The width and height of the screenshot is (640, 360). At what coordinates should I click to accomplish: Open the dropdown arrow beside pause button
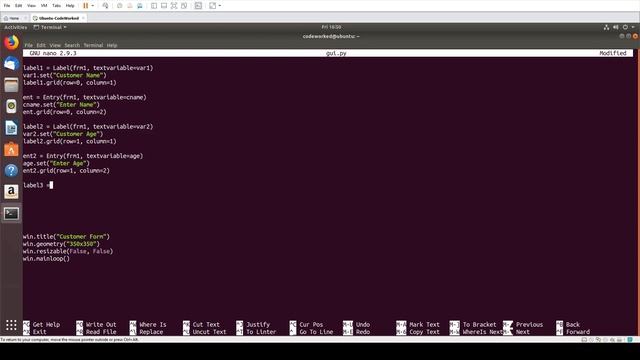pos(93,6)
